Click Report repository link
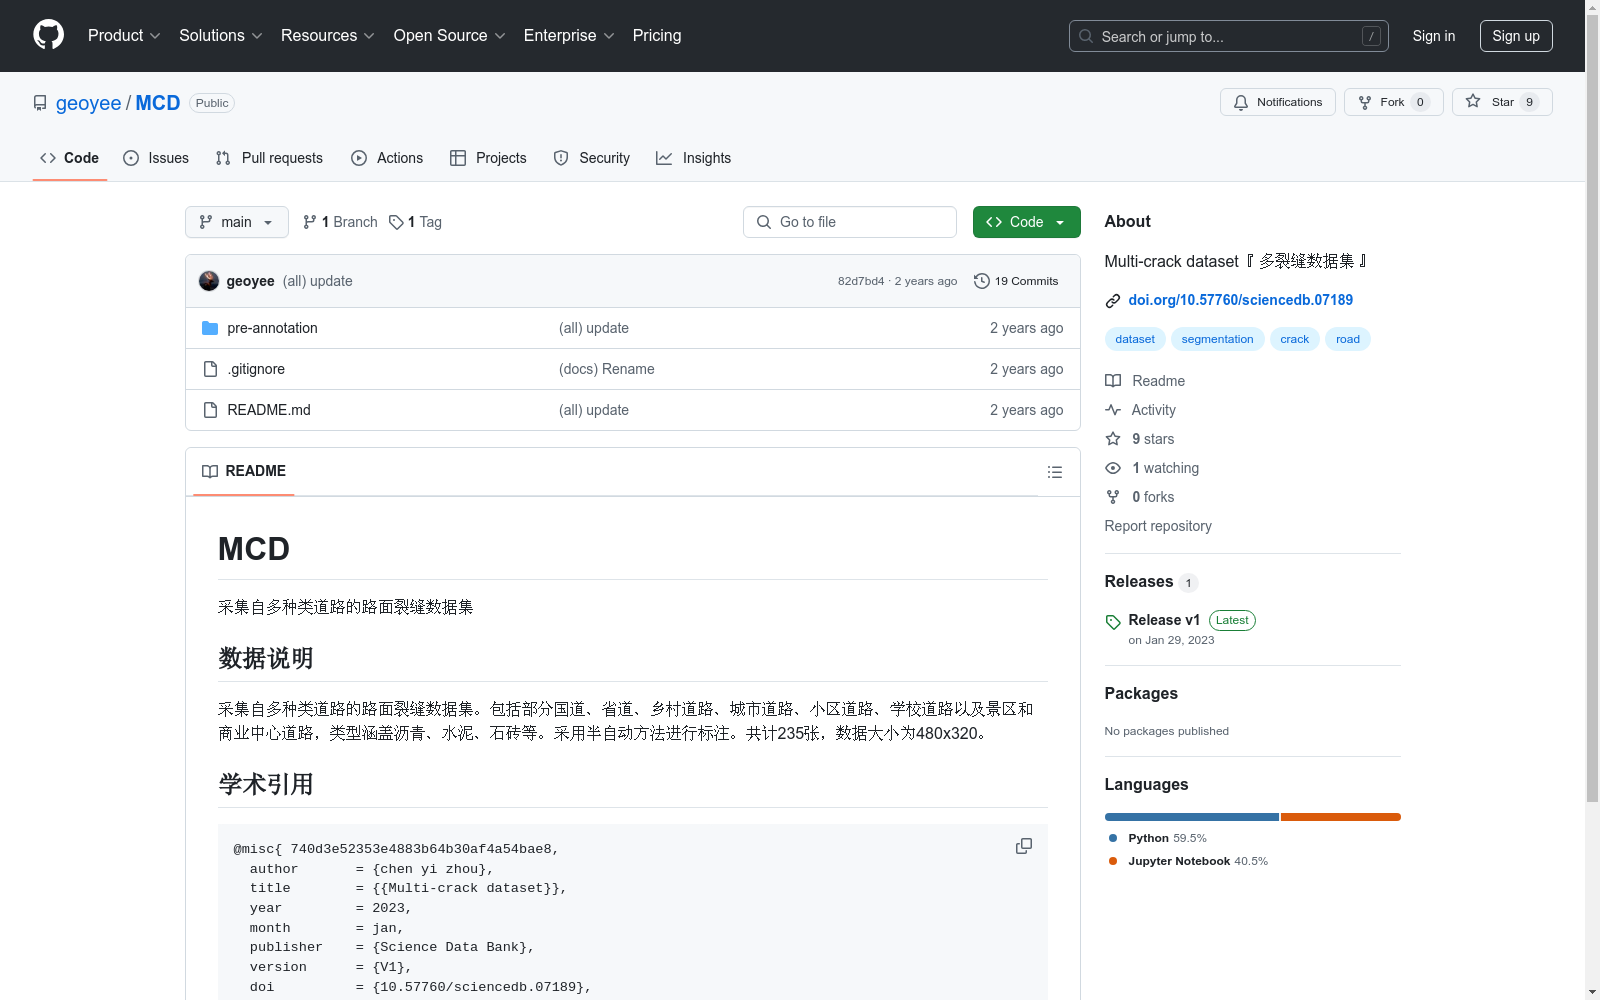The height and width of the screenshot is (1000, 1600). [1158, 526]
